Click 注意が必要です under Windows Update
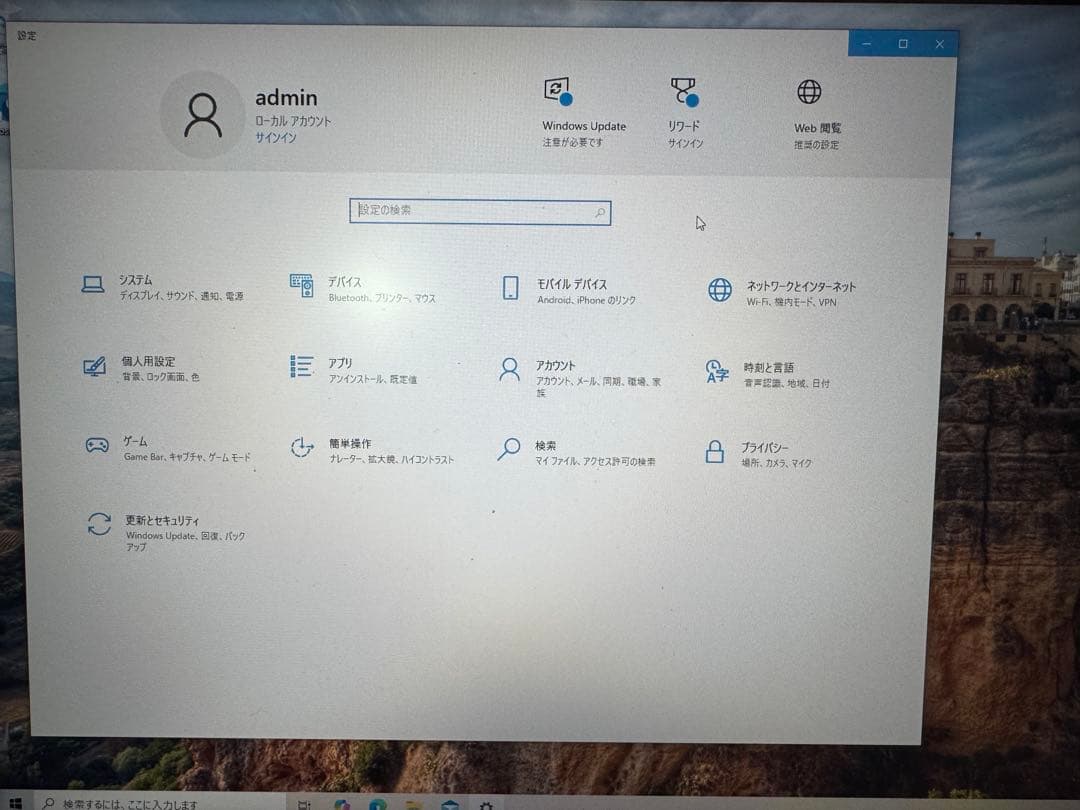The height and width of the screenshot is (810, 1080). point(573,142)
